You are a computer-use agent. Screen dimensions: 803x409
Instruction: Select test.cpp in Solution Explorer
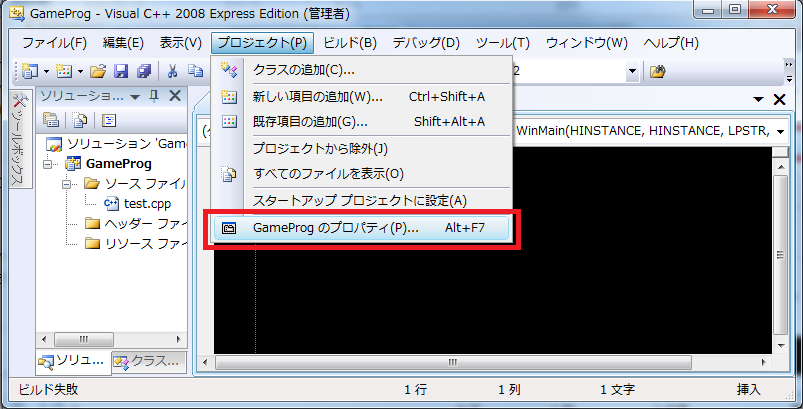coord(137,203)
